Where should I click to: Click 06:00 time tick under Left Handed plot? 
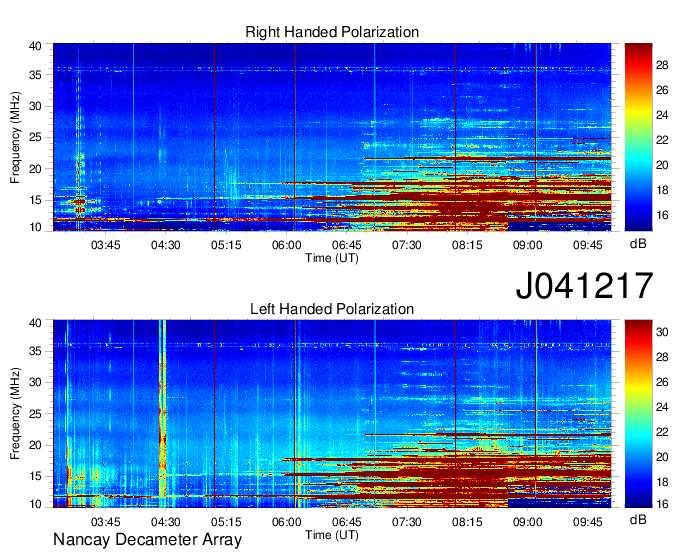click(x=286, y=522)
